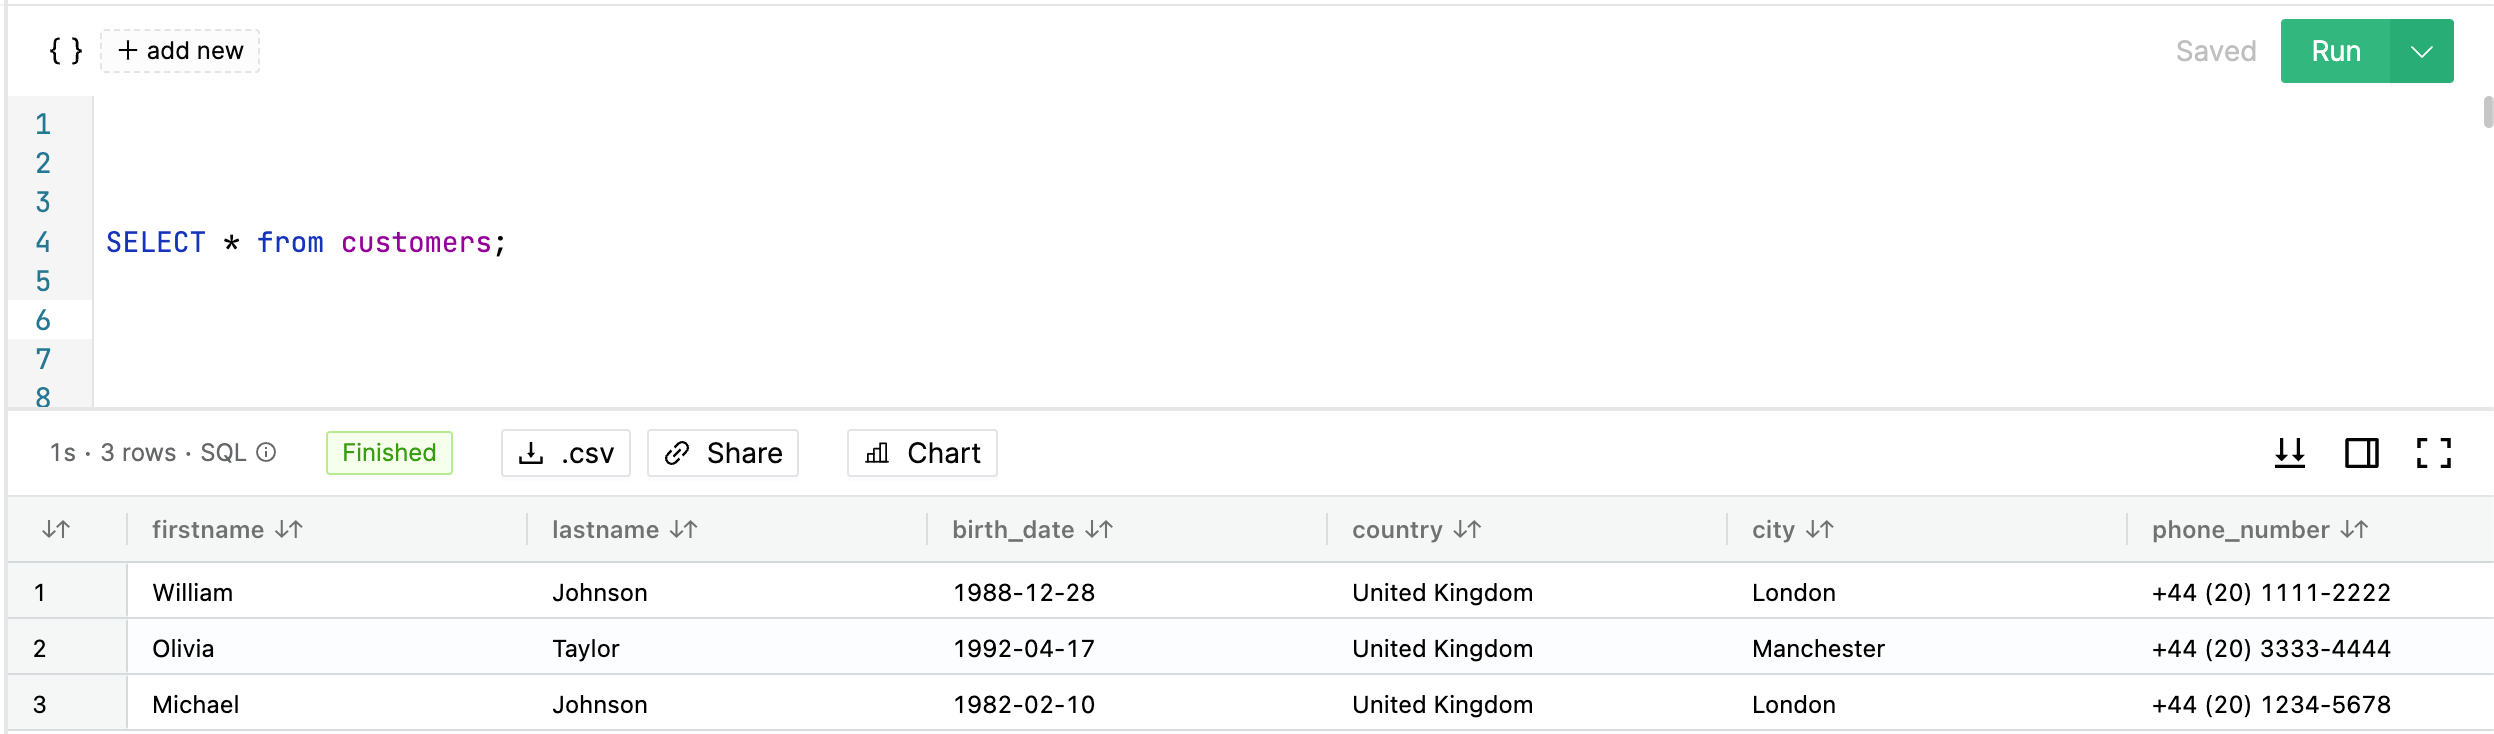This screenshot has height=734, width=2494.
Task: Click the SQL info circle icon
Action: pyautogui.click(x=266, y=453)
